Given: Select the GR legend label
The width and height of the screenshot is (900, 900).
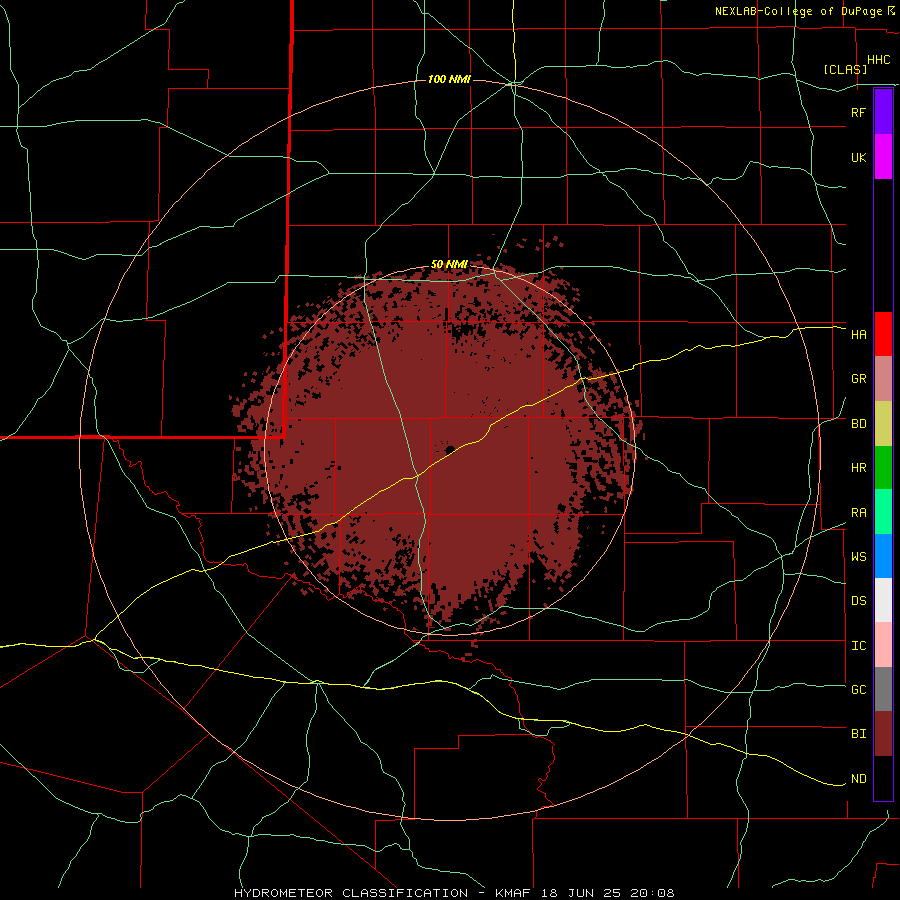Looking at the screenshot, I should (858, 379).
